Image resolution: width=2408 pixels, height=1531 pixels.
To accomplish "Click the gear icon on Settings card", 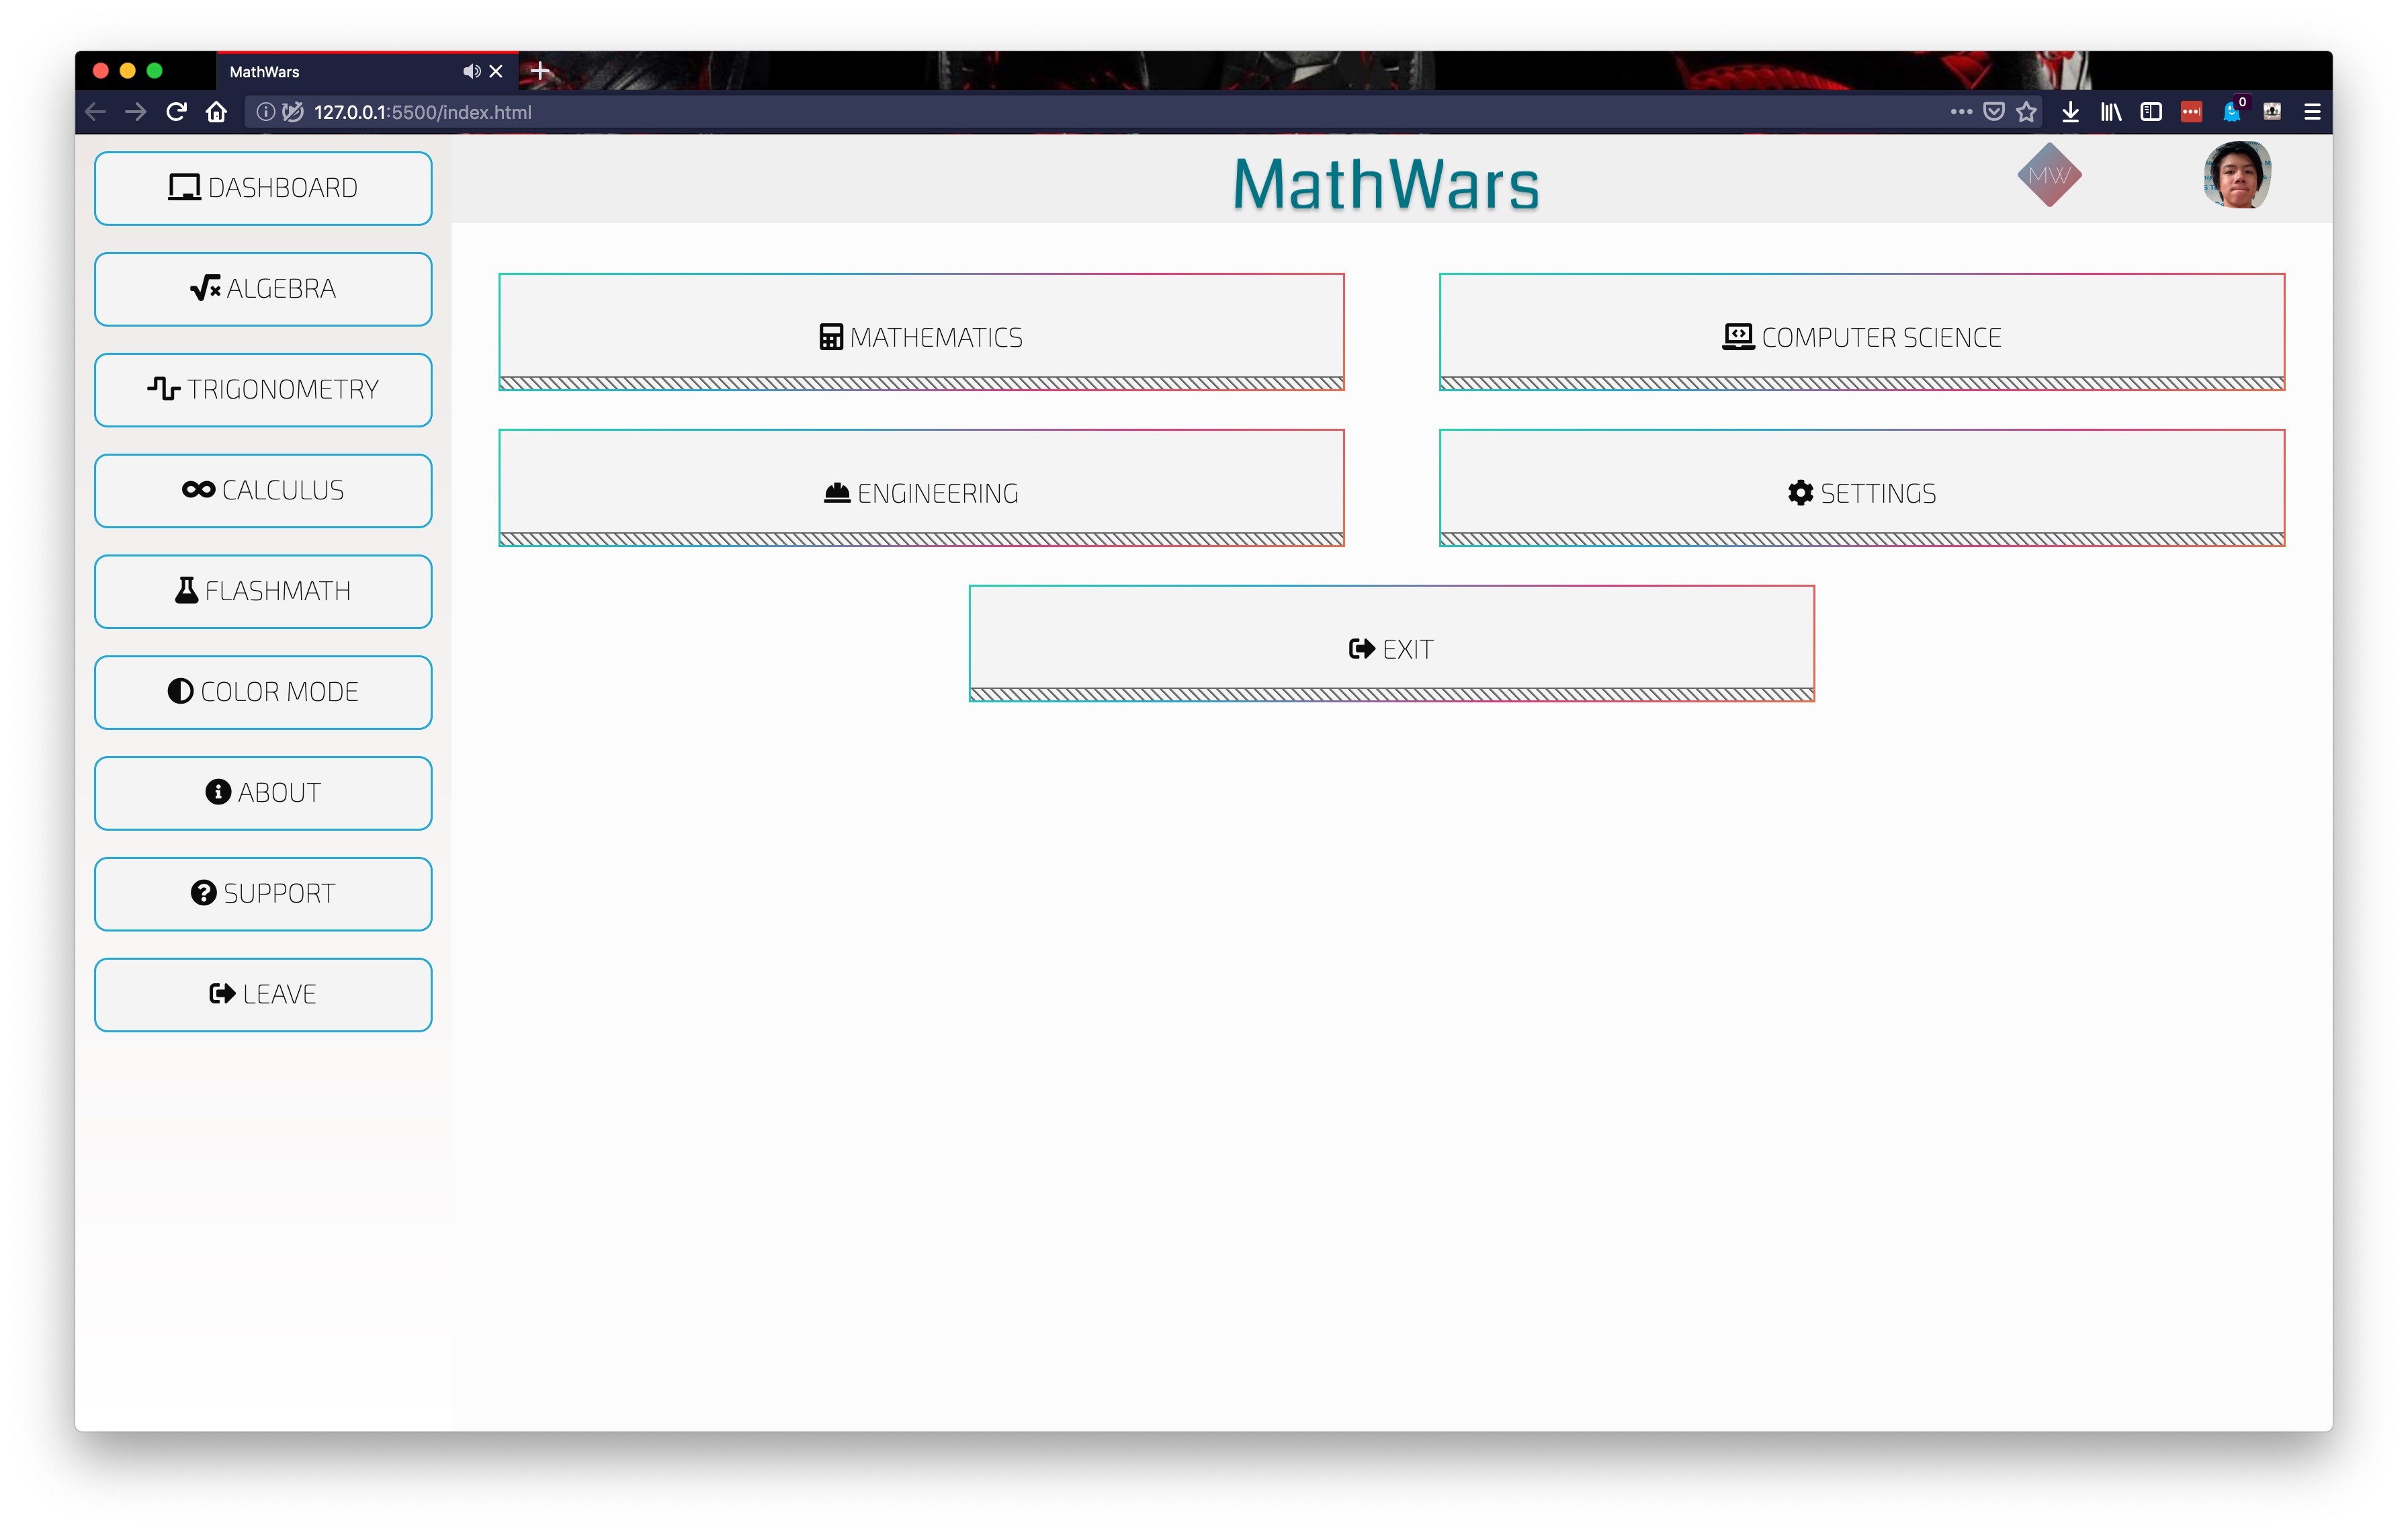I will pyautogui.click(x=1800, y=492).
